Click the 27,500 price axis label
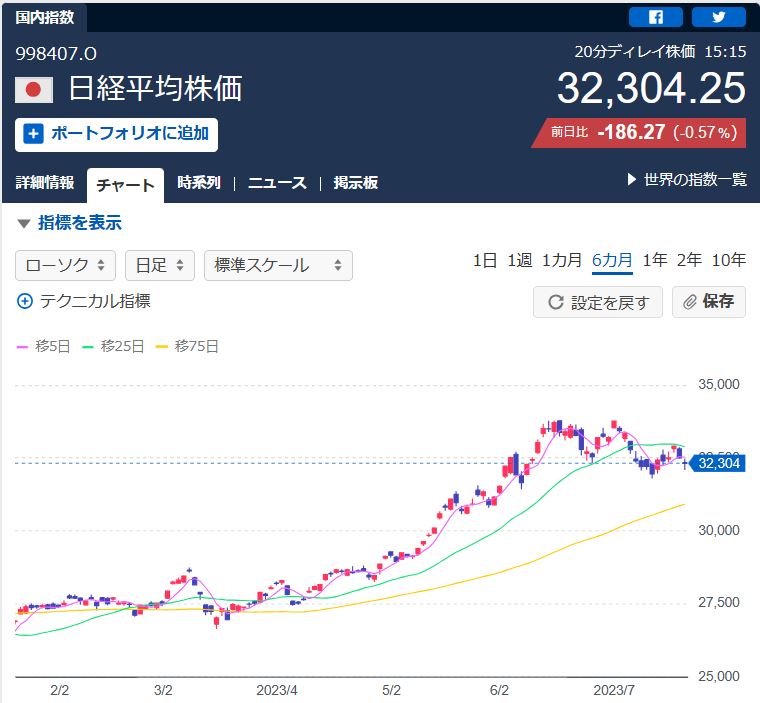The height and width of the screenshot is (703, 760). click(719, 603)
